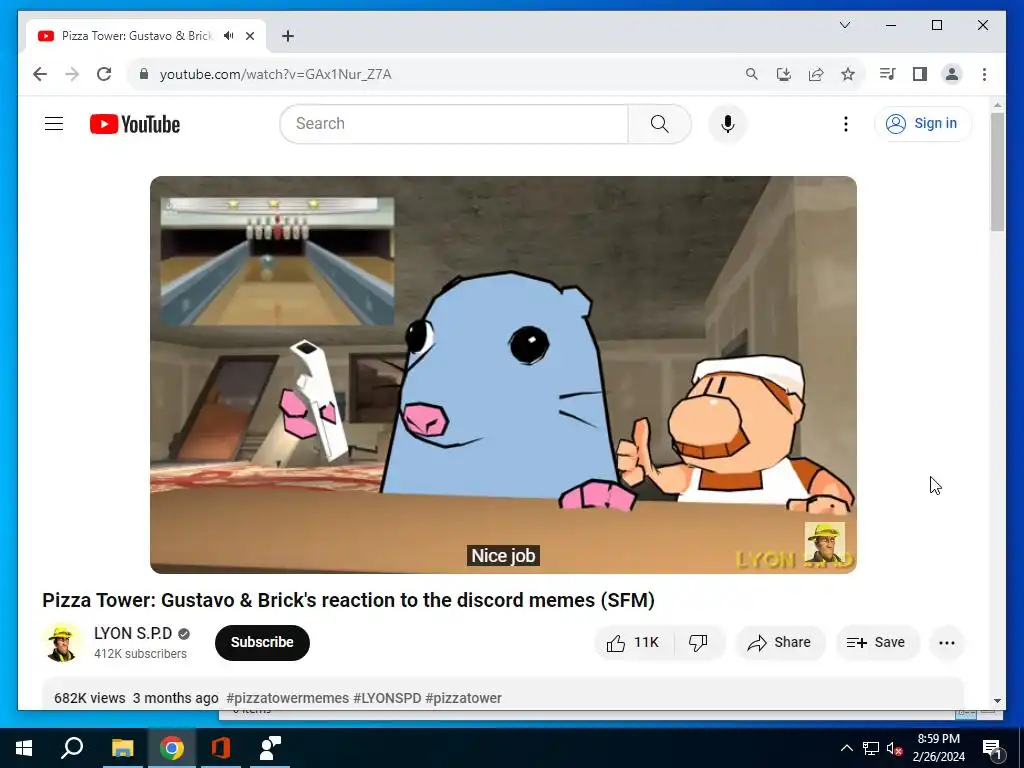Click the share this page icon

coord(816,74)
